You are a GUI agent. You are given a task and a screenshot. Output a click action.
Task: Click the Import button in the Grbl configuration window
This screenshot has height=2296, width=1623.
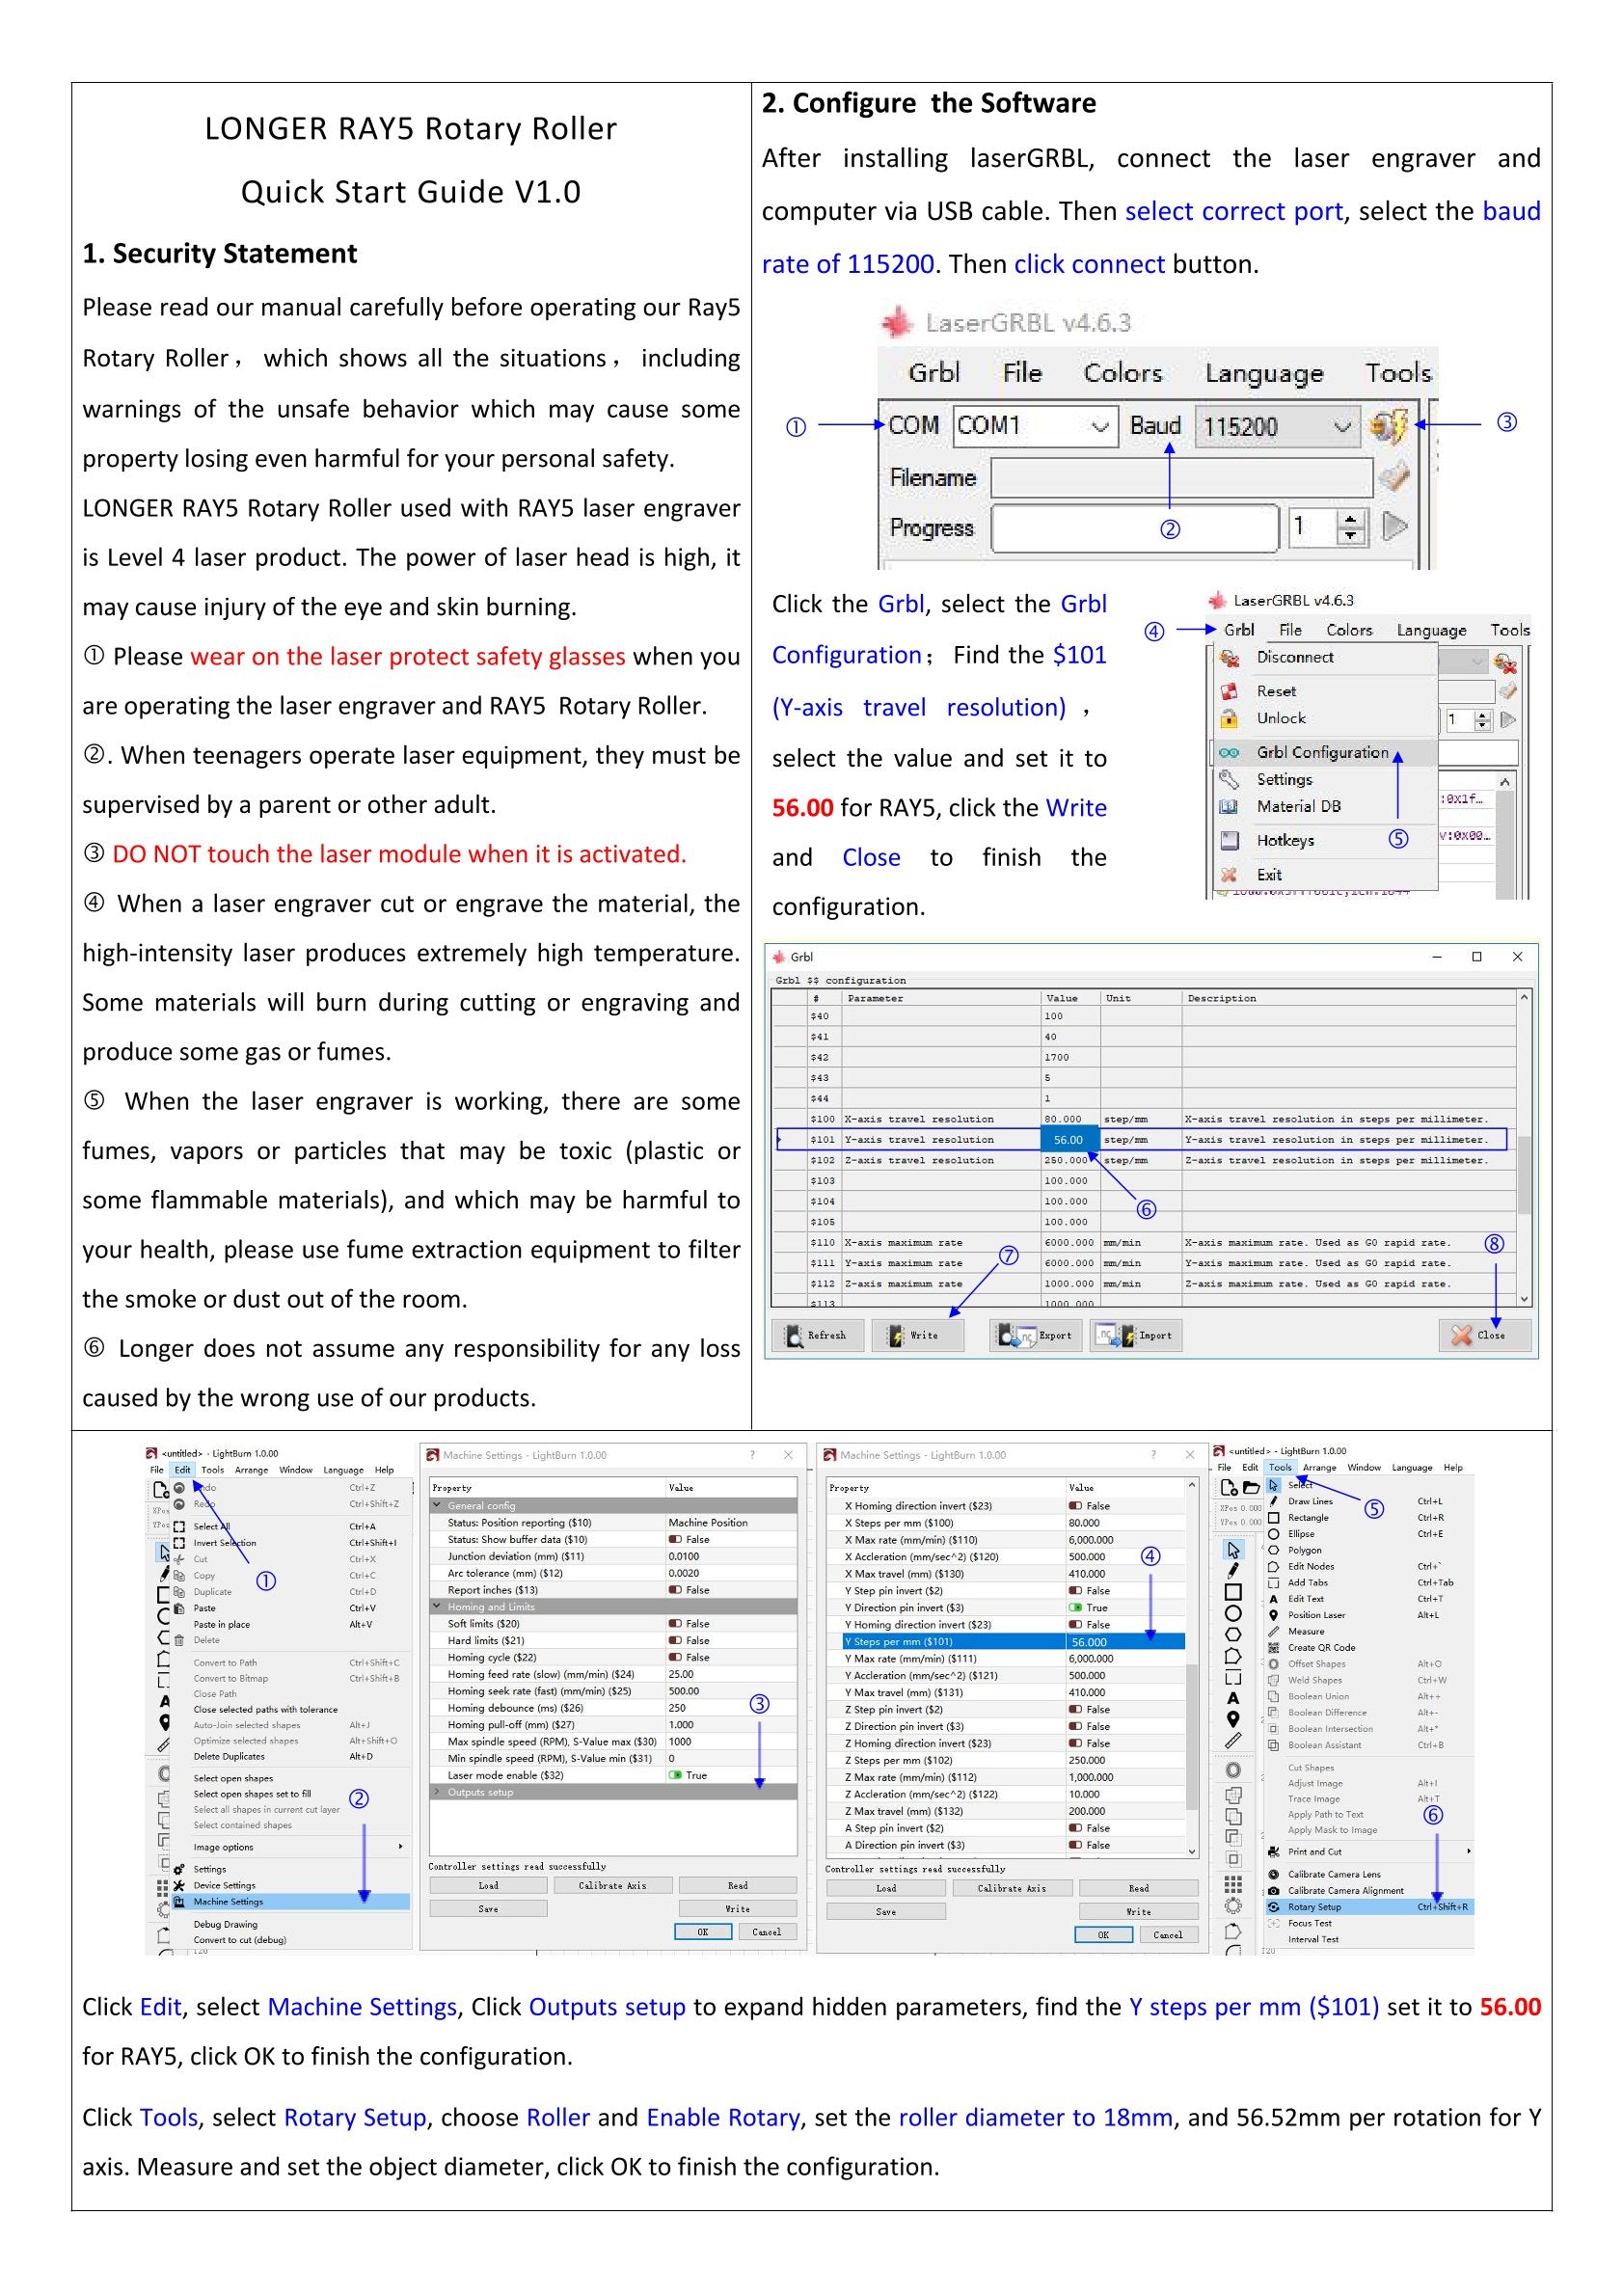click(x=1136, y=1335)
